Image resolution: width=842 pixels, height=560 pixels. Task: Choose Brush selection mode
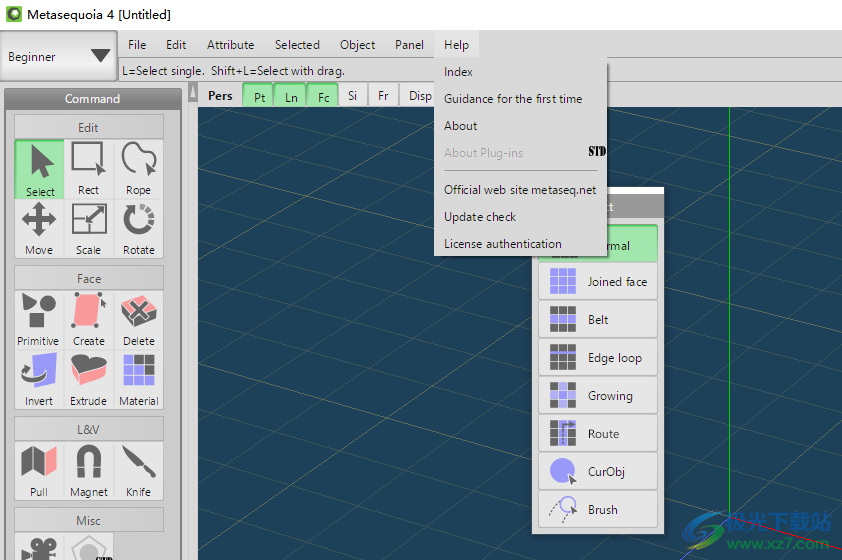click(x=598, y=510)
